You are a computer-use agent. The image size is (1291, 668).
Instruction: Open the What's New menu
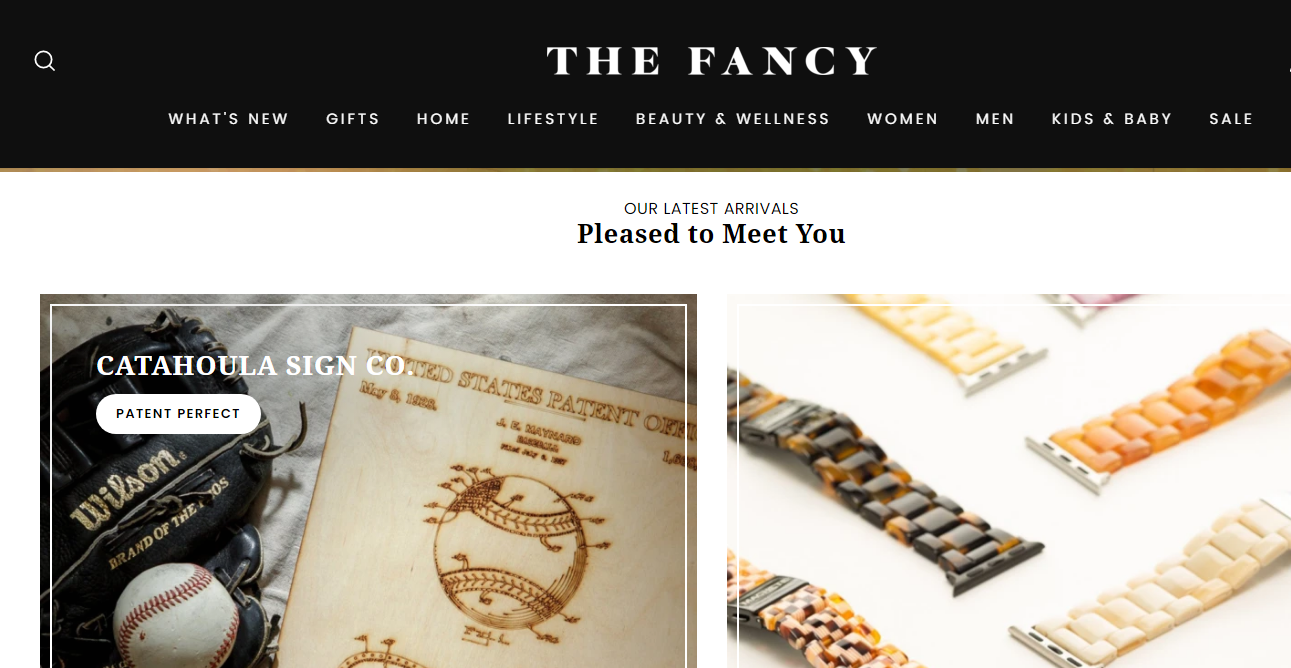228,119
